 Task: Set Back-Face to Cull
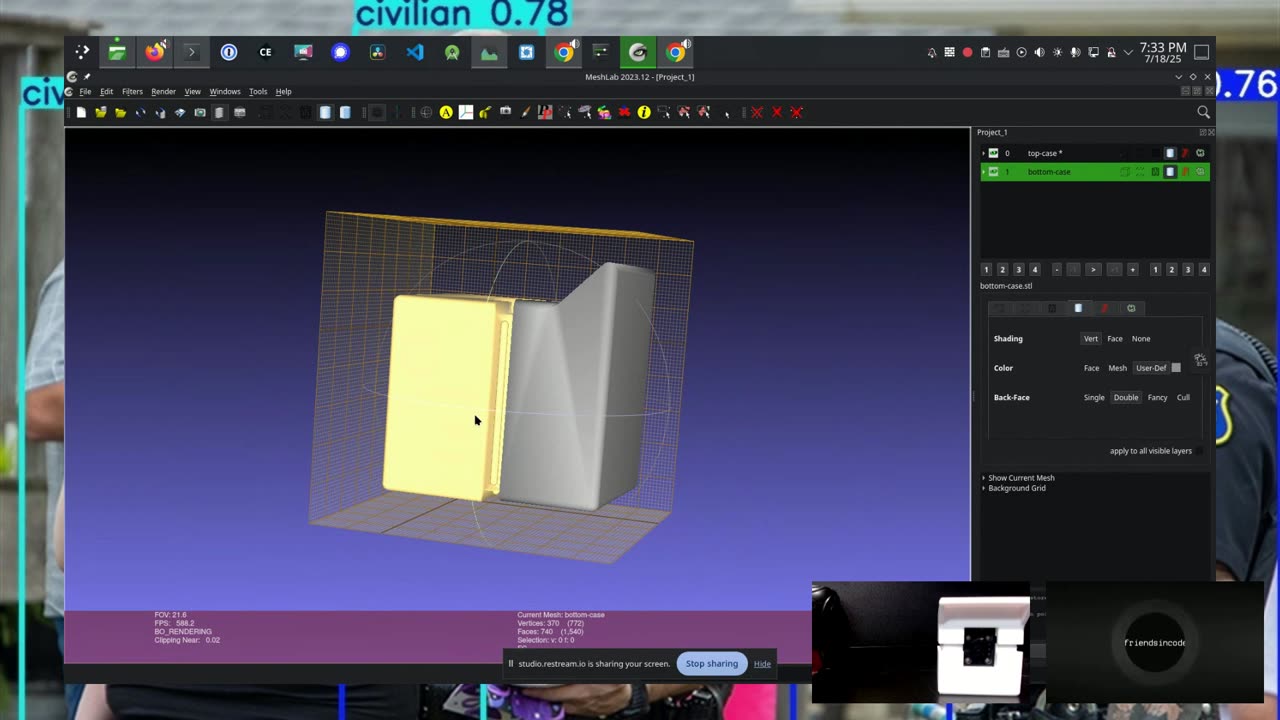coord(1183,397)
